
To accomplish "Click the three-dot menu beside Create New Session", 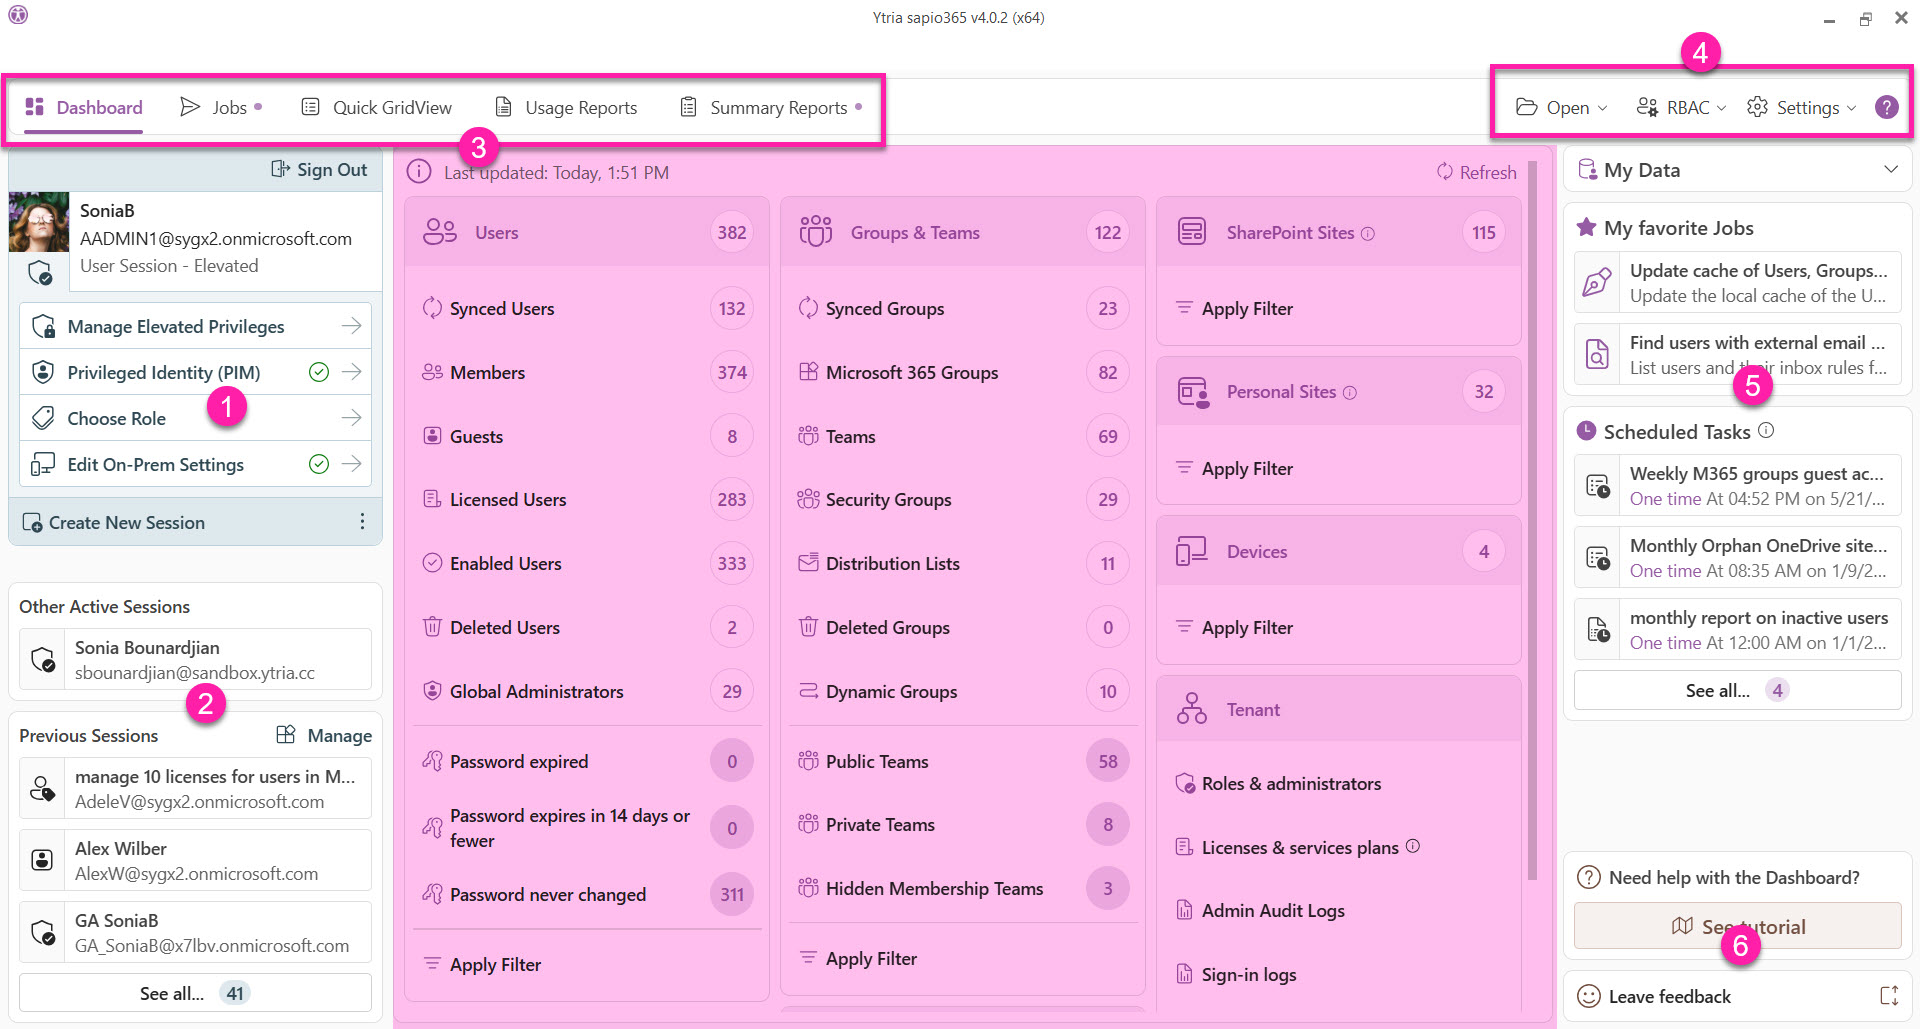I will click(362, 522).
